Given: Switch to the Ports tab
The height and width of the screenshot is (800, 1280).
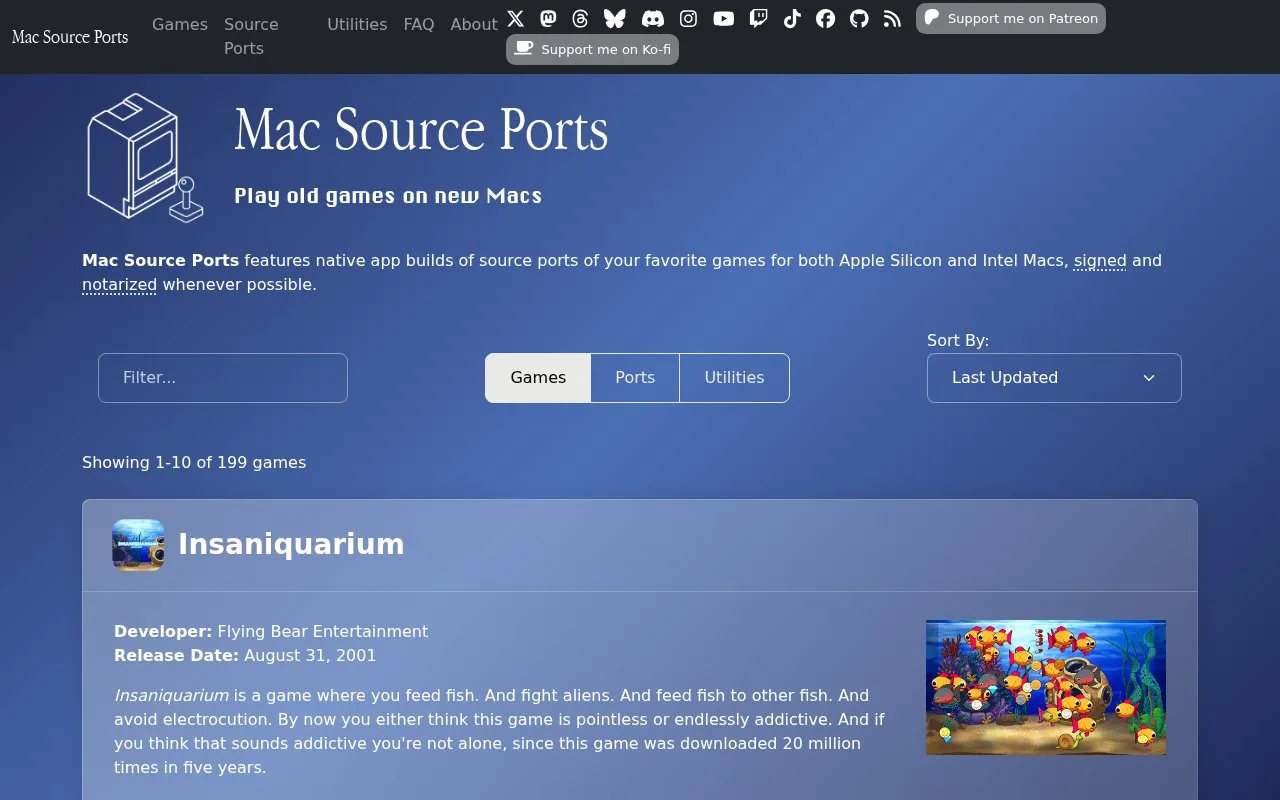Looking at the screenshot, I should (x=635, y=378).
